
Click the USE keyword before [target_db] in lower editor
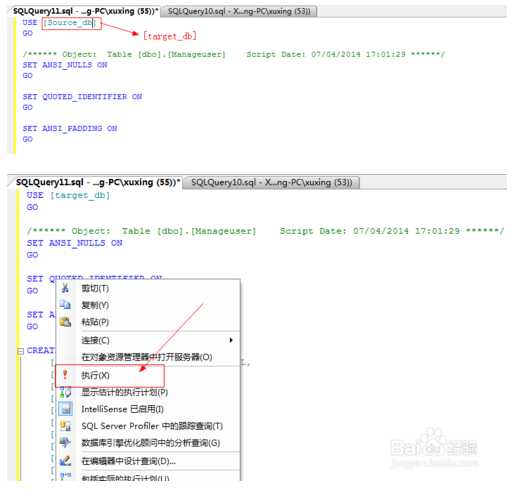[35, 195]
